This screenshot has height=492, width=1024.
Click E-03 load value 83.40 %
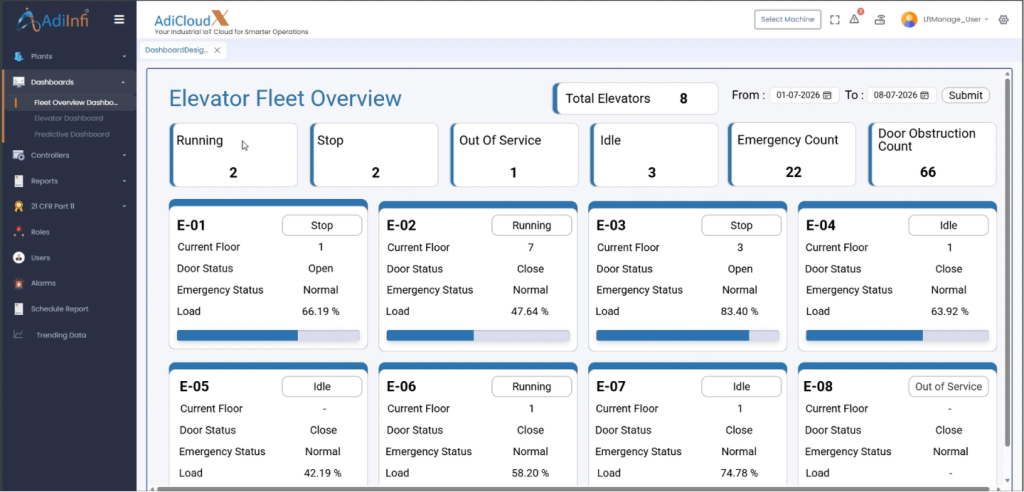(x=739, y=312)
